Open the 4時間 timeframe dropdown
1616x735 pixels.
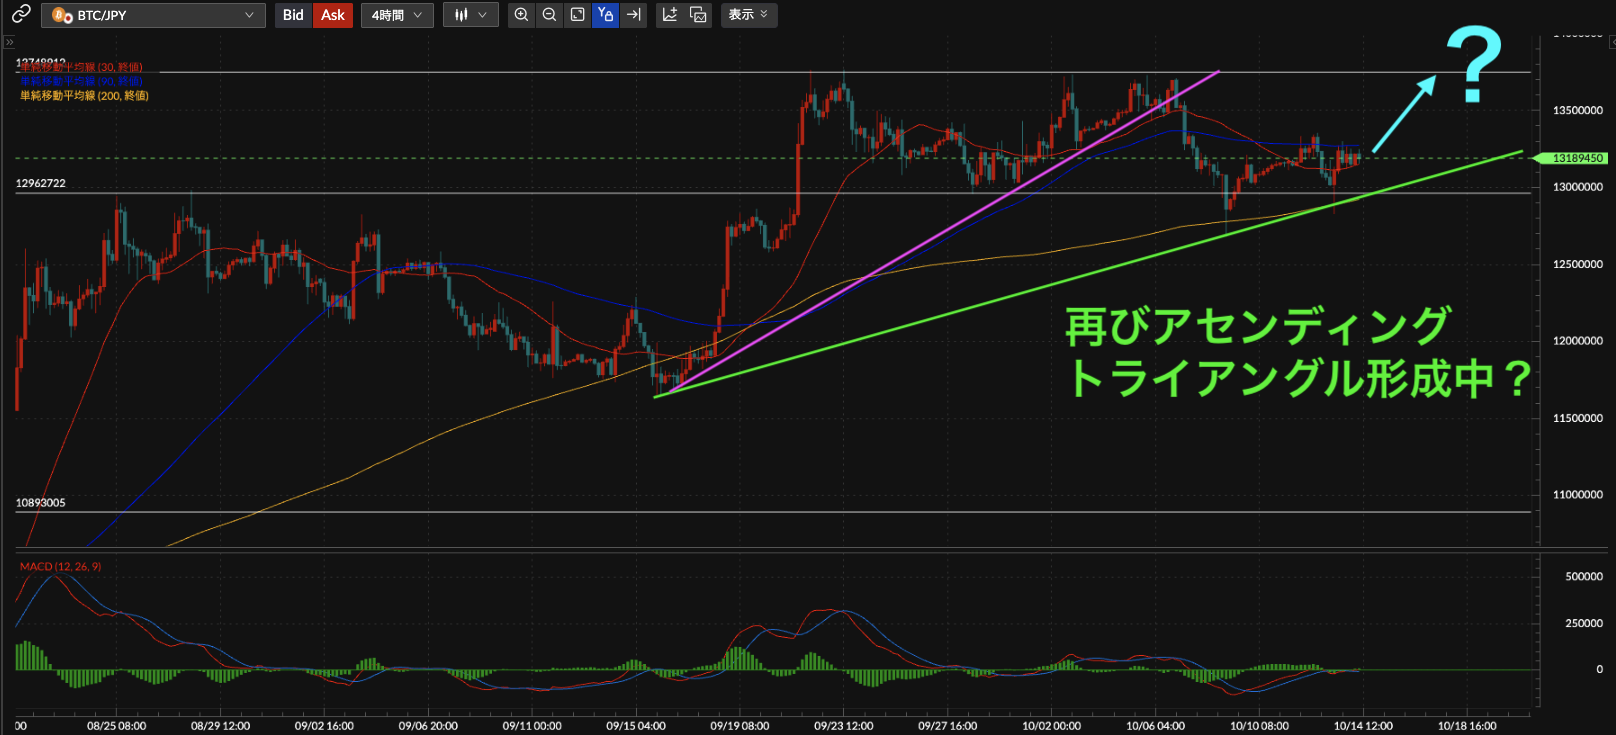coord(396,15)
